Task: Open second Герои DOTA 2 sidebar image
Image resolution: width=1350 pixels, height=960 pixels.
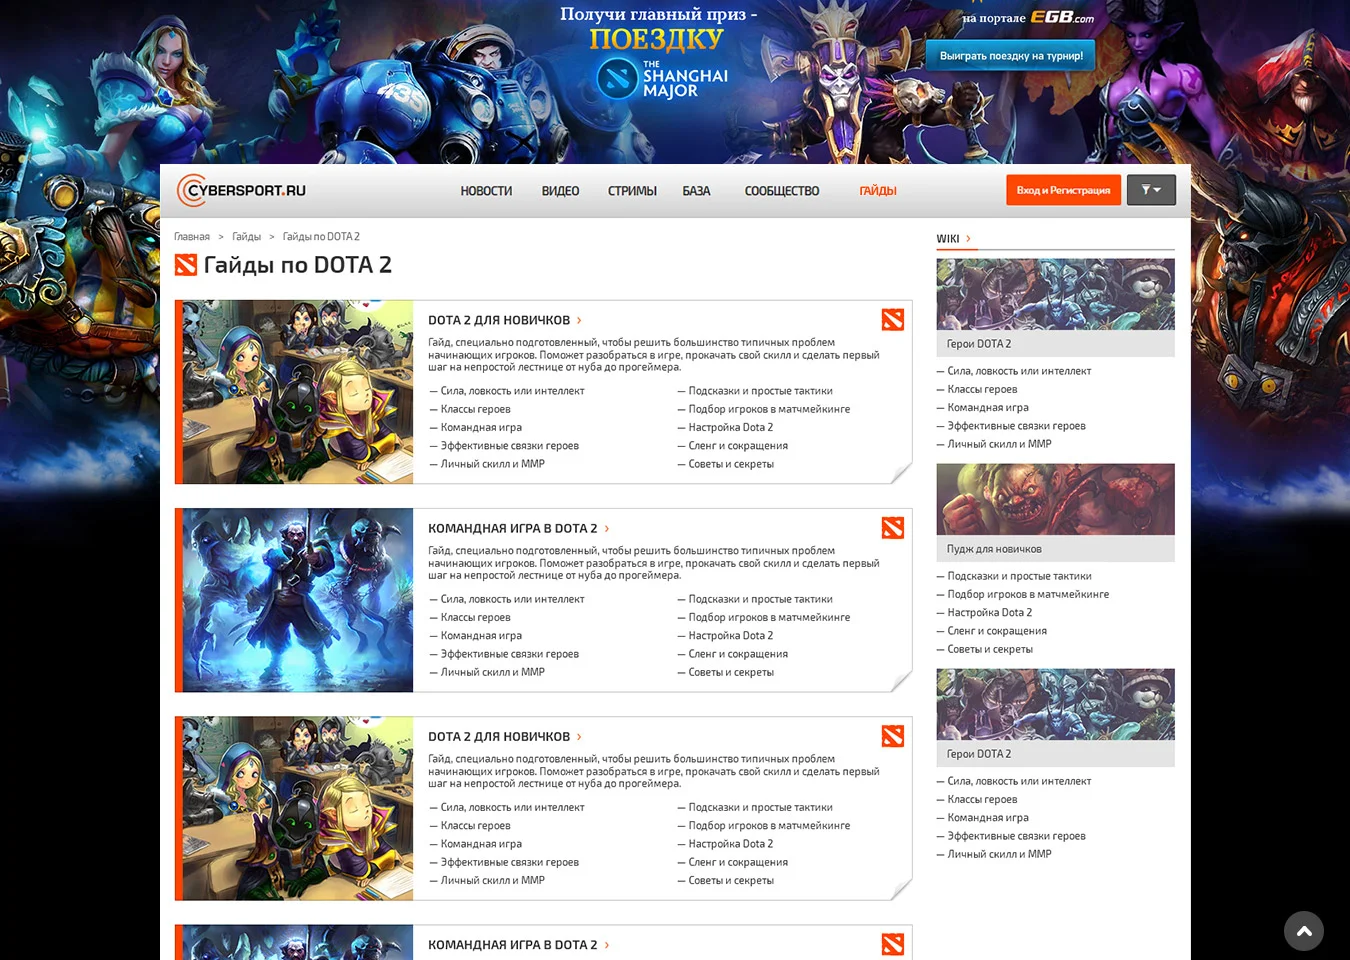Action: pyautogui.click(x=1055, y=704)
